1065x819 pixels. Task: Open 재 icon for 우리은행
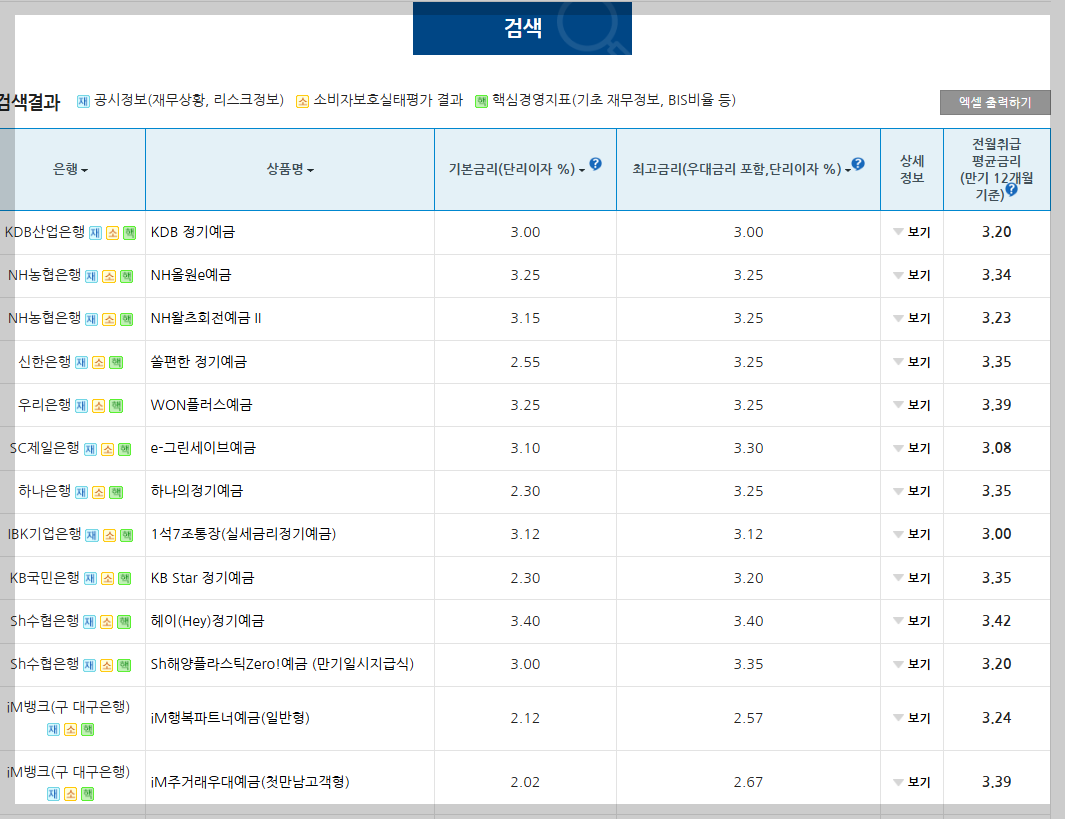pyautogui.click(x=82, y=406)
